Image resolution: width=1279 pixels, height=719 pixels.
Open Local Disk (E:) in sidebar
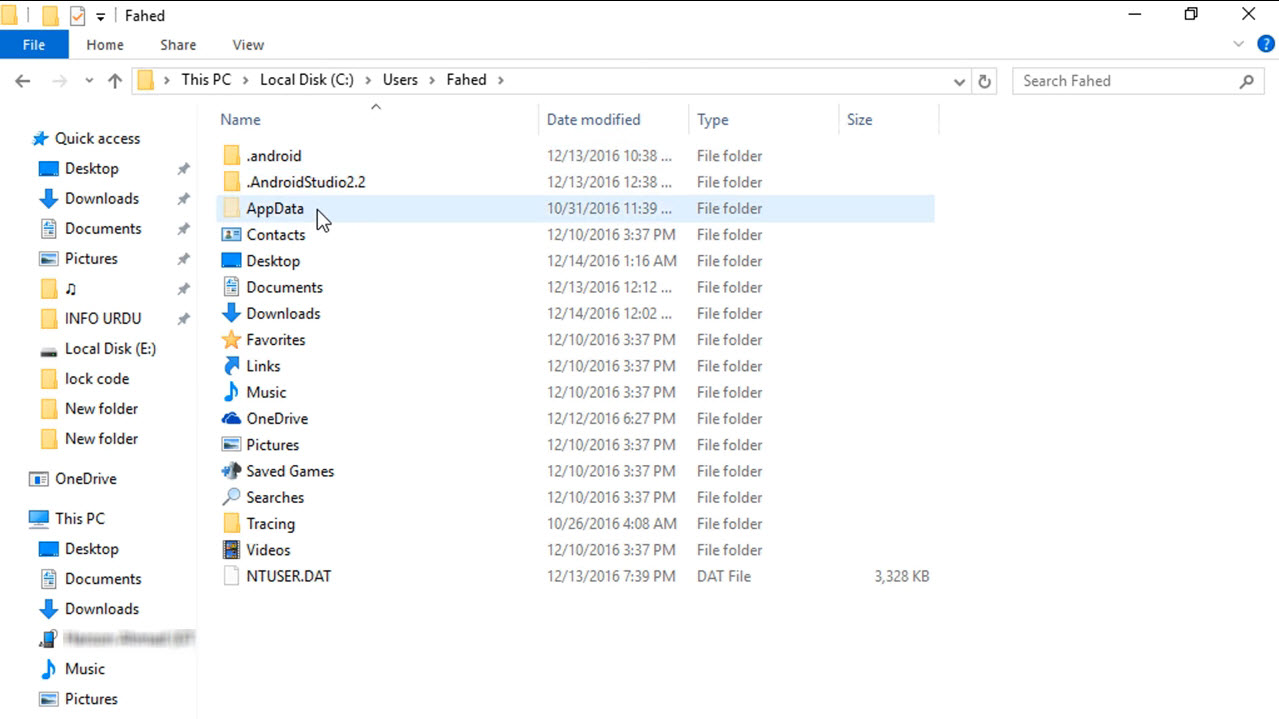coord(110,348)
